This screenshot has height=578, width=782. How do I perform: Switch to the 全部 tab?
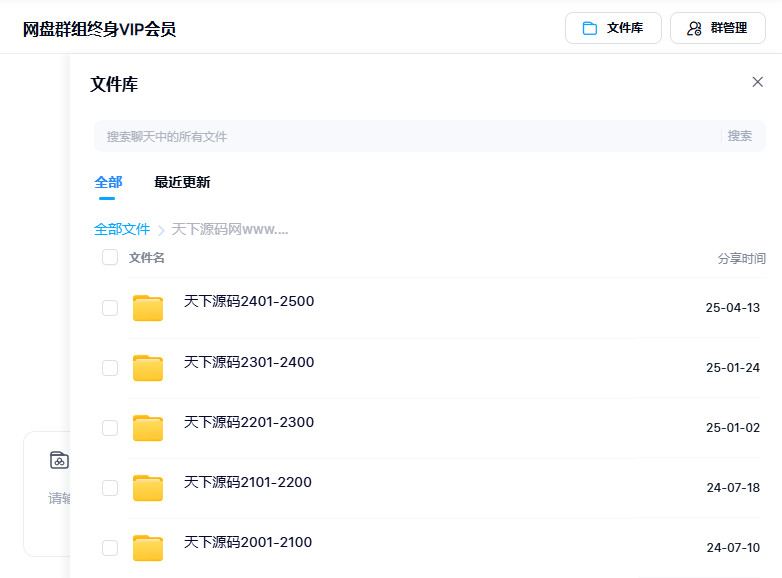click(x=108, y=182)
